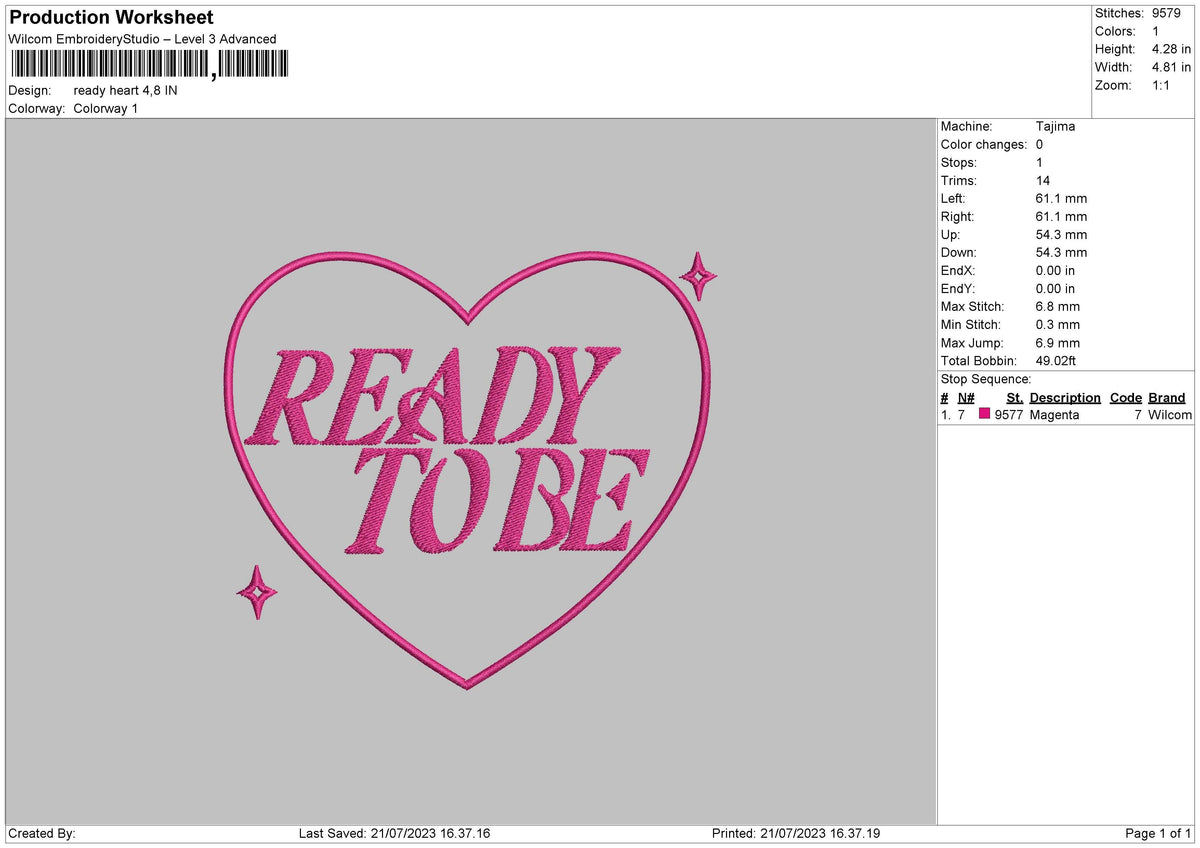Click the 'Description' column header

(x=1064, y=397)
